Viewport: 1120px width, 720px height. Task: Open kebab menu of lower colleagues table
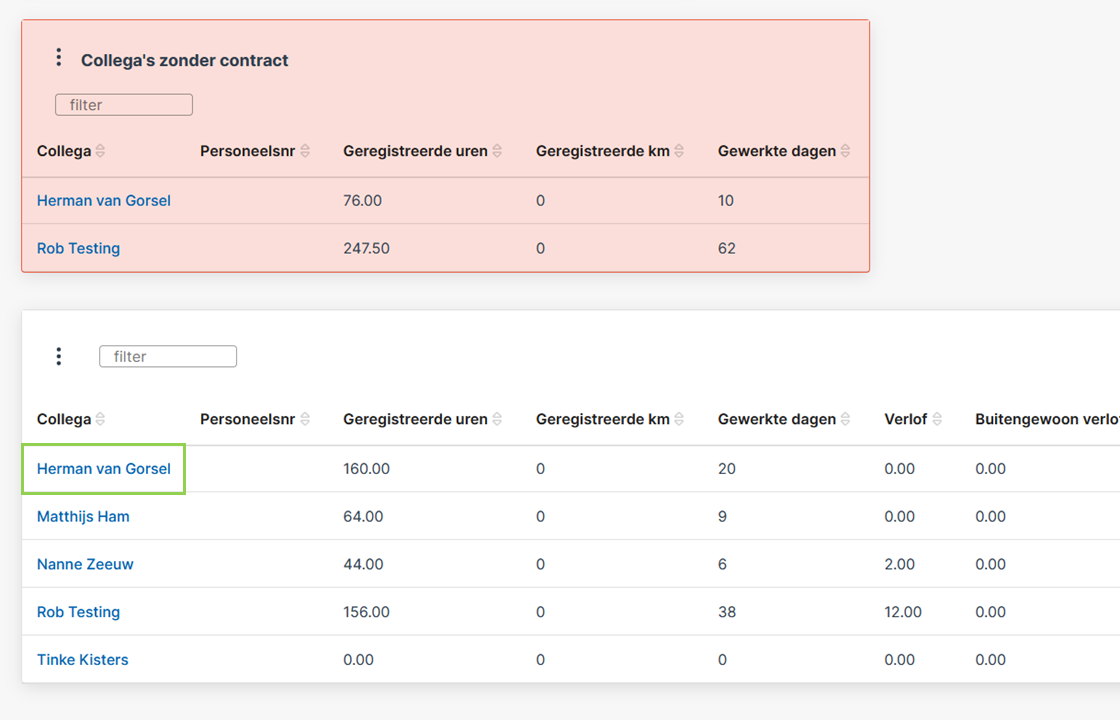point(59,356)
